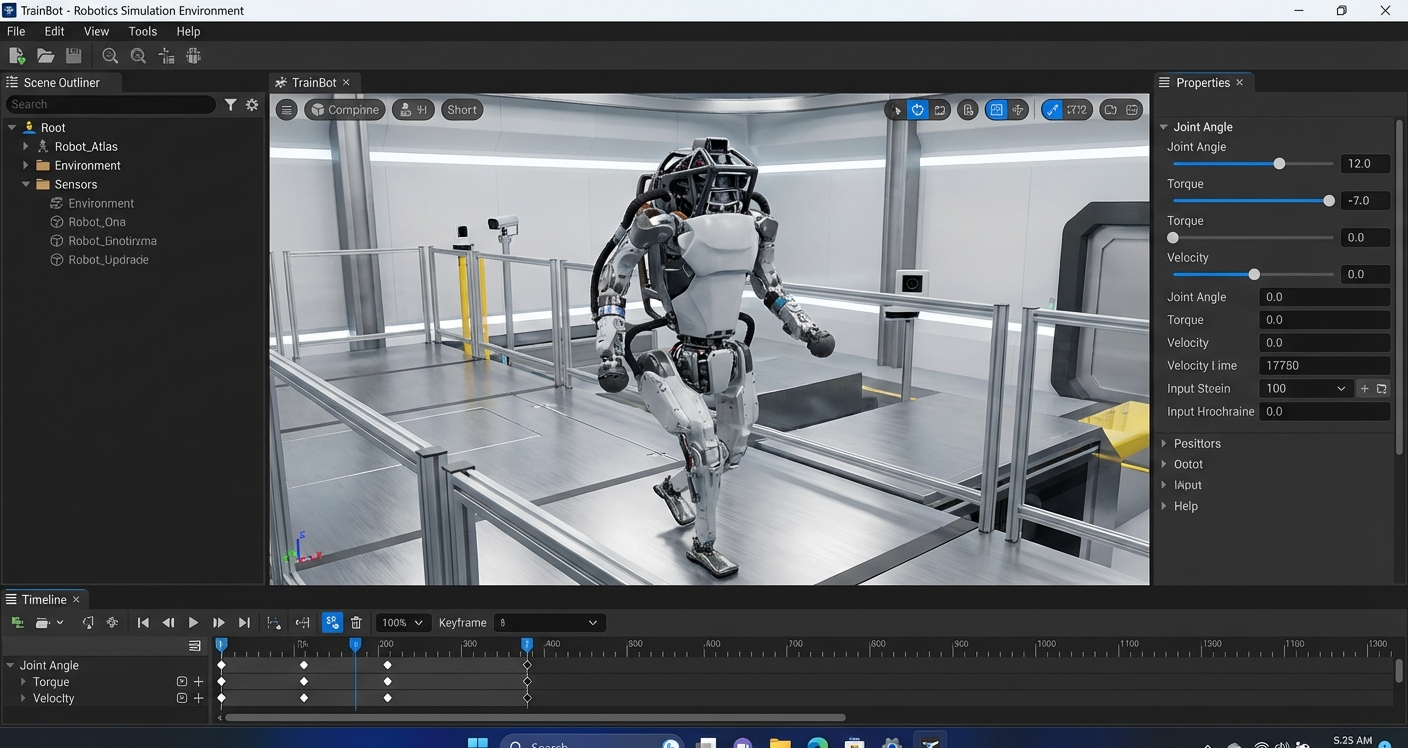This screenshot has width=1422, height=748.
Task: Jump to the first frame in Timeline
Action: (x=143, y=623)
